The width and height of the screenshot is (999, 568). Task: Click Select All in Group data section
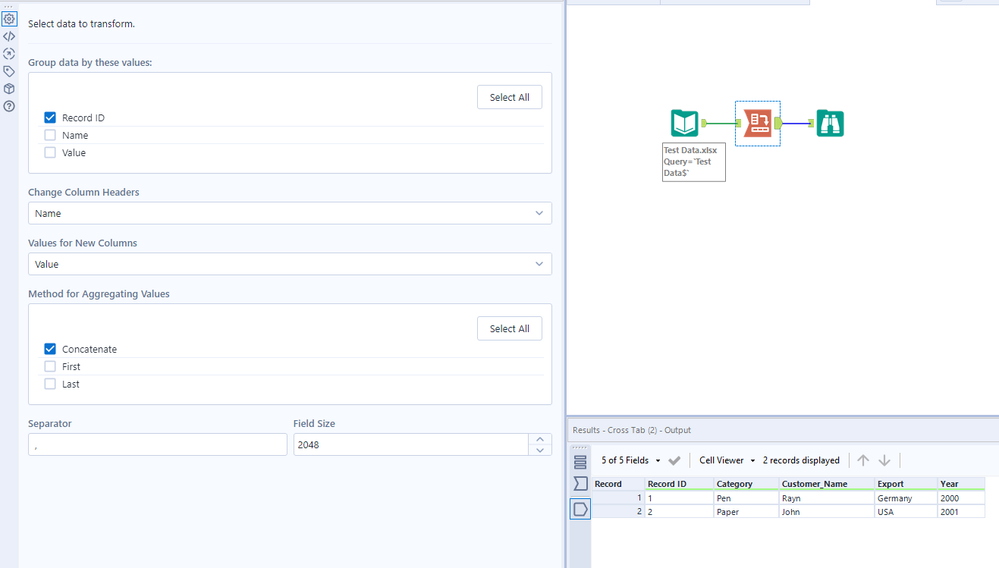pyautogui.click(x=510, y=97)
